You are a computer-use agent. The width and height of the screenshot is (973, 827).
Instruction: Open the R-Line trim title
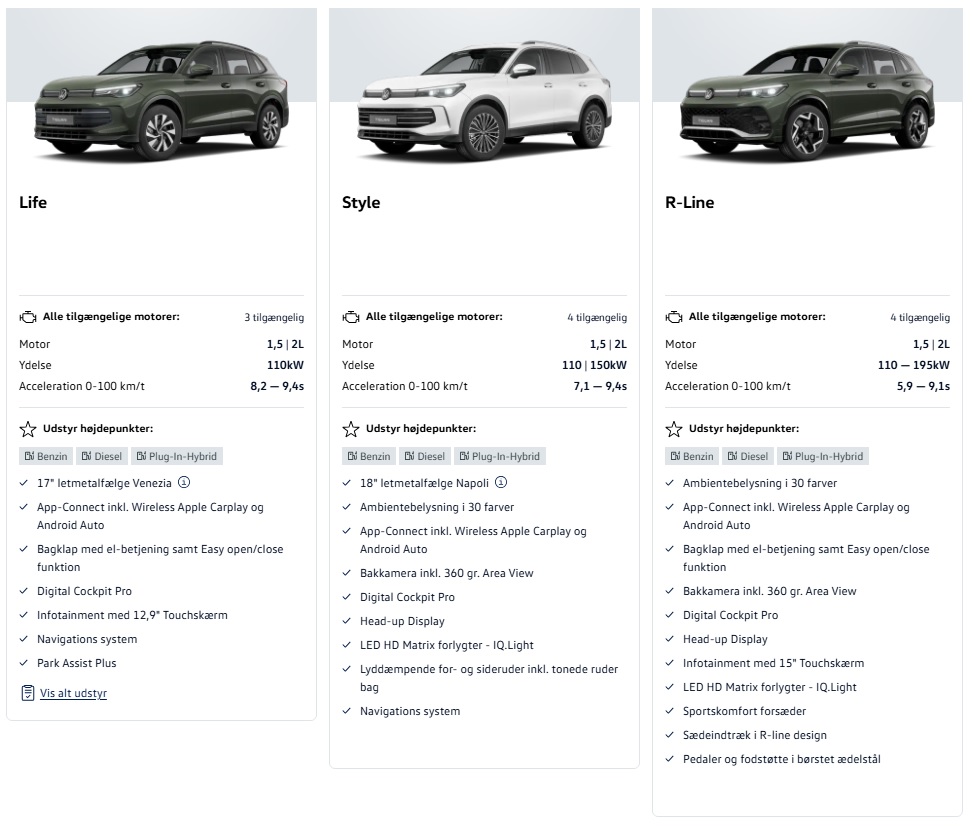pos(690,203)
